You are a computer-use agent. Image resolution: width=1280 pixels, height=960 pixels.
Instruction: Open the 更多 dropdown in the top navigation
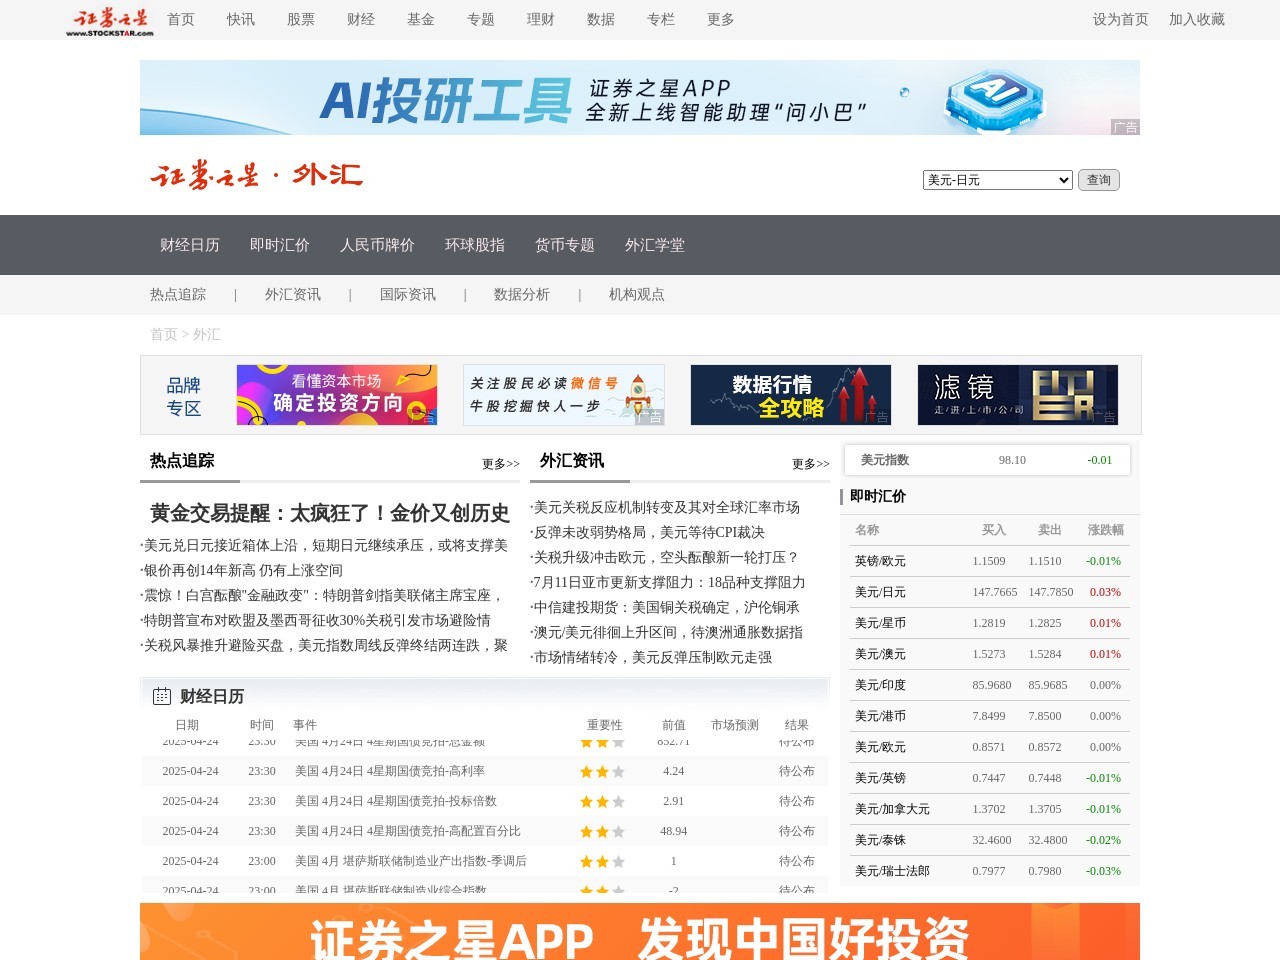coord(720,19)
